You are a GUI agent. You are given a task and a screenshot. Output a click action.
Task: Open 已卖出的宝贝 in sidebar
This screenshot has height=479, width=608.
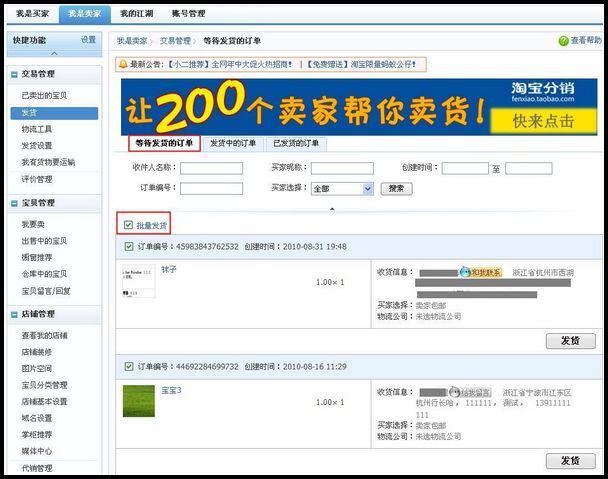click(44, 95)
